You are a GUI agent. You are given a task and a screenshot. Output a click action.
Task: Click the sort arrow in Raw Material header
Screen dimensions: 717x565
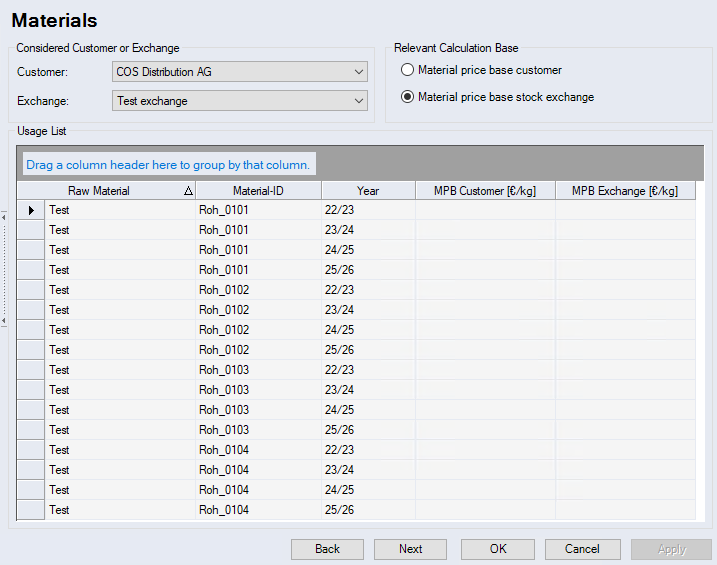[188, 191]
